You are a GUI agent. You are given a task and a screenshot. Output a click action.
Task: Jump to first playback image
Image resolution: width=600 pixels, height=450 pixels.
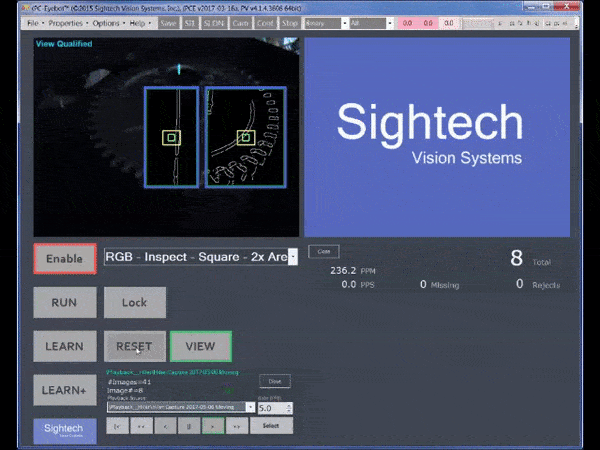tap(117, 426)
